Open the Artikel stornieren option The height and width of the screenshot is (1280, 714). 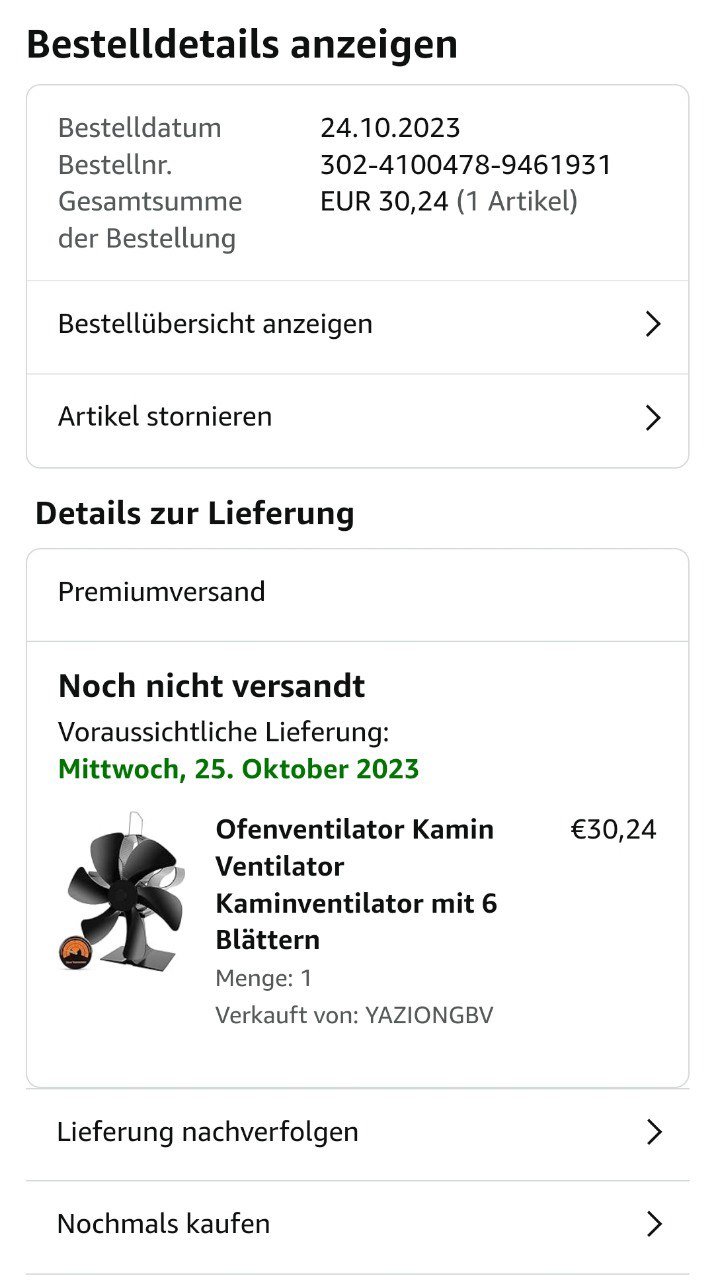[x=165, y=417]
